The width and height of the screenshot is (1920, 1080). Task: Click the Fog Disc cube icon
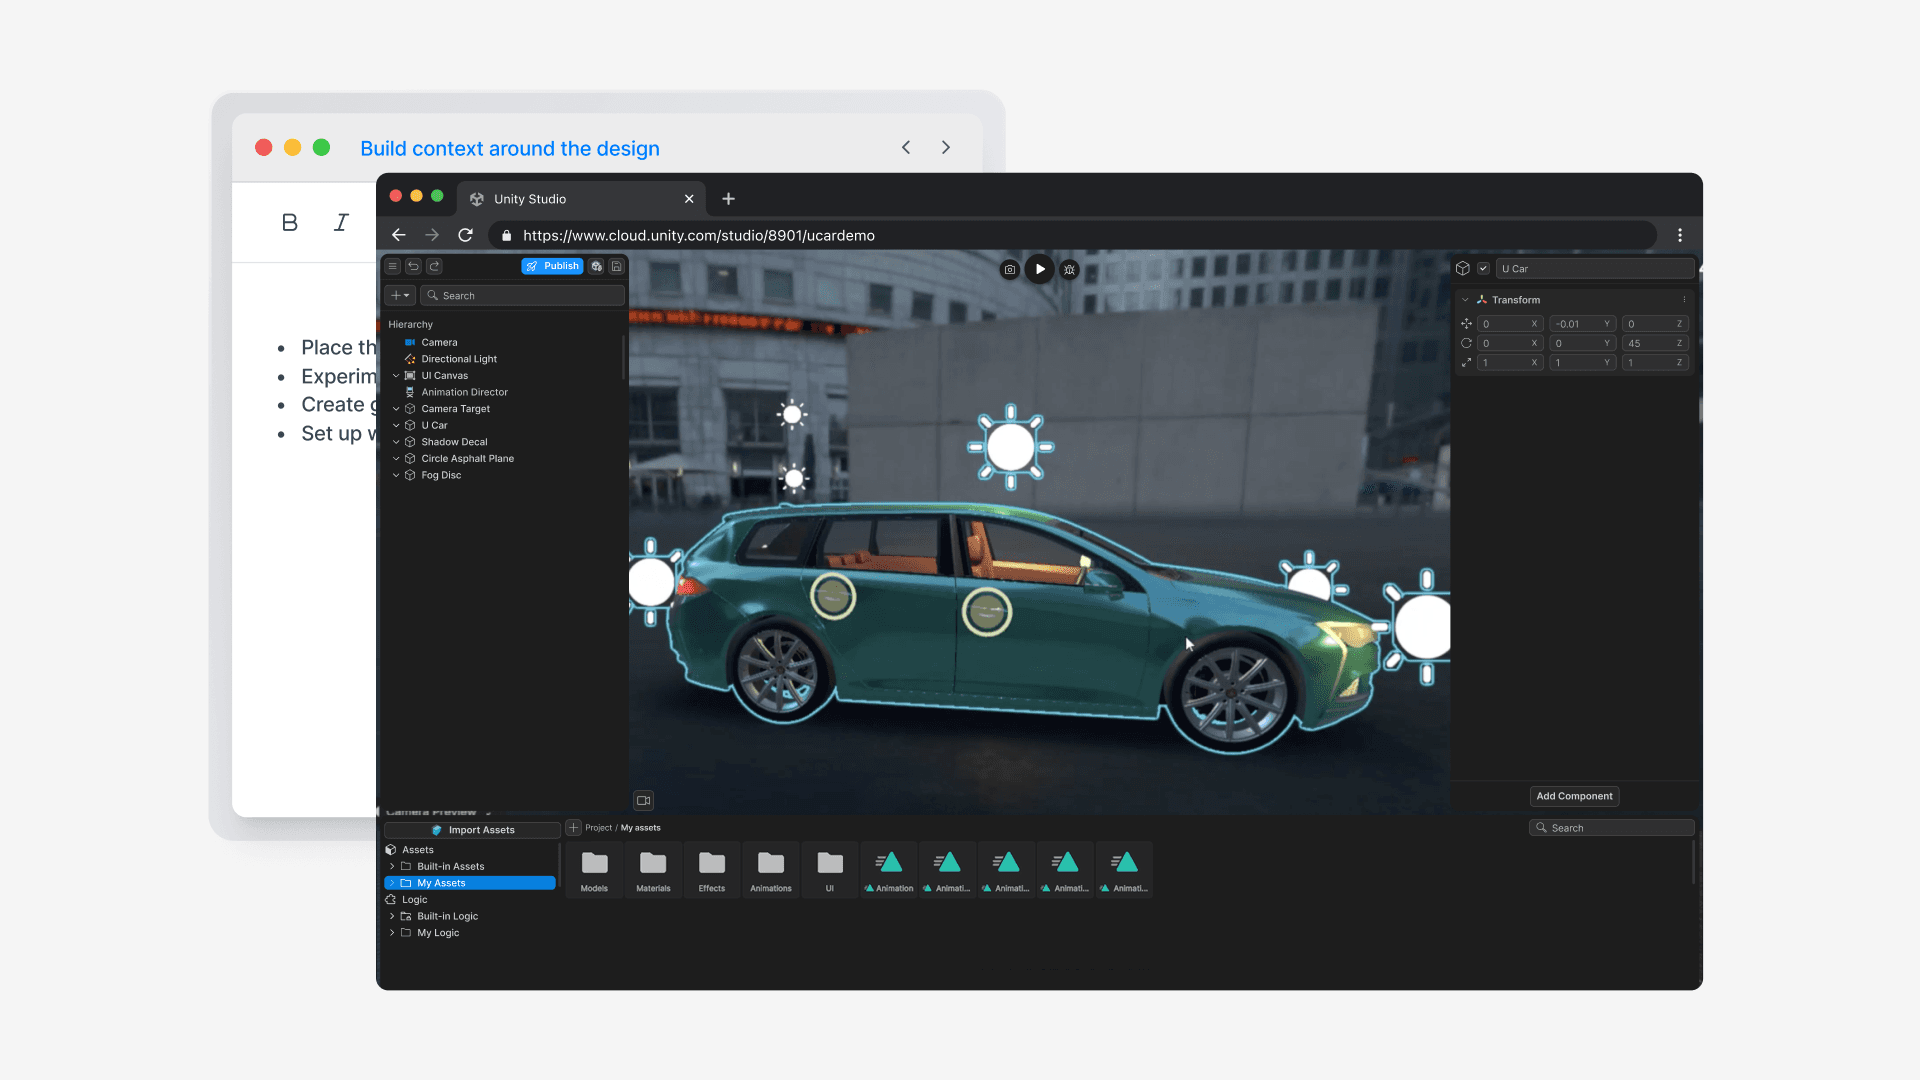pos(410,475)
